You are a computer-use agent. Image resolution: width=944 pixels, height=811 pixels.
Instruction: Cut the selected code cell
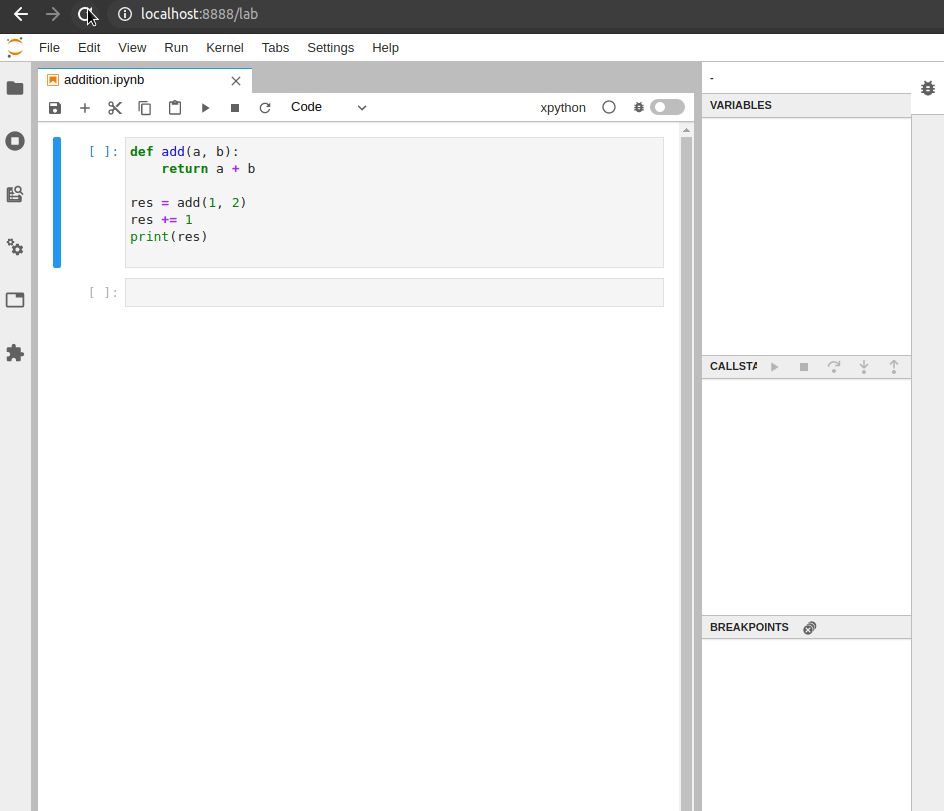click(x=115, y=107)
